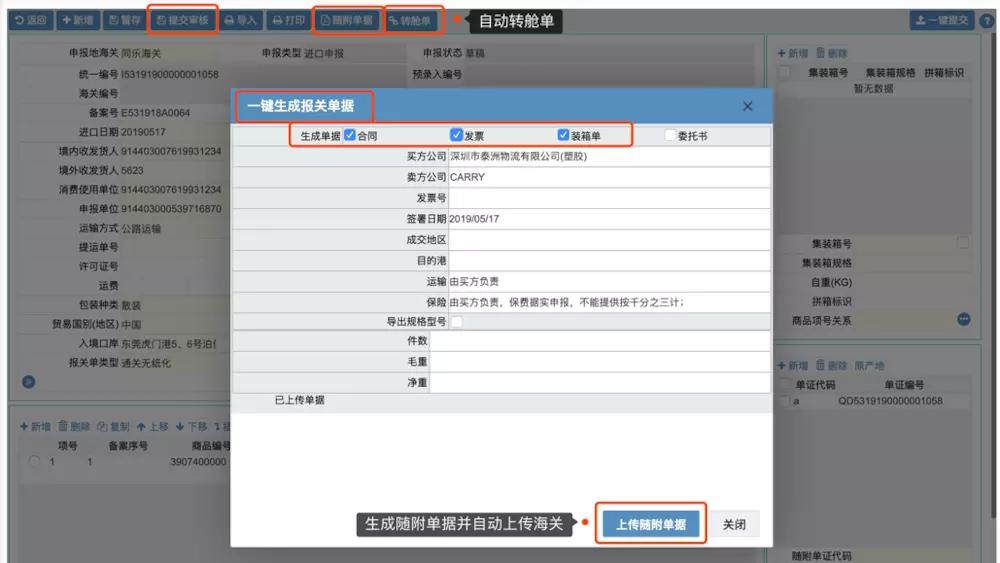Click the 商品编号 value 3907400000
The image size is (1000, 563).
(x=198, y=462)
